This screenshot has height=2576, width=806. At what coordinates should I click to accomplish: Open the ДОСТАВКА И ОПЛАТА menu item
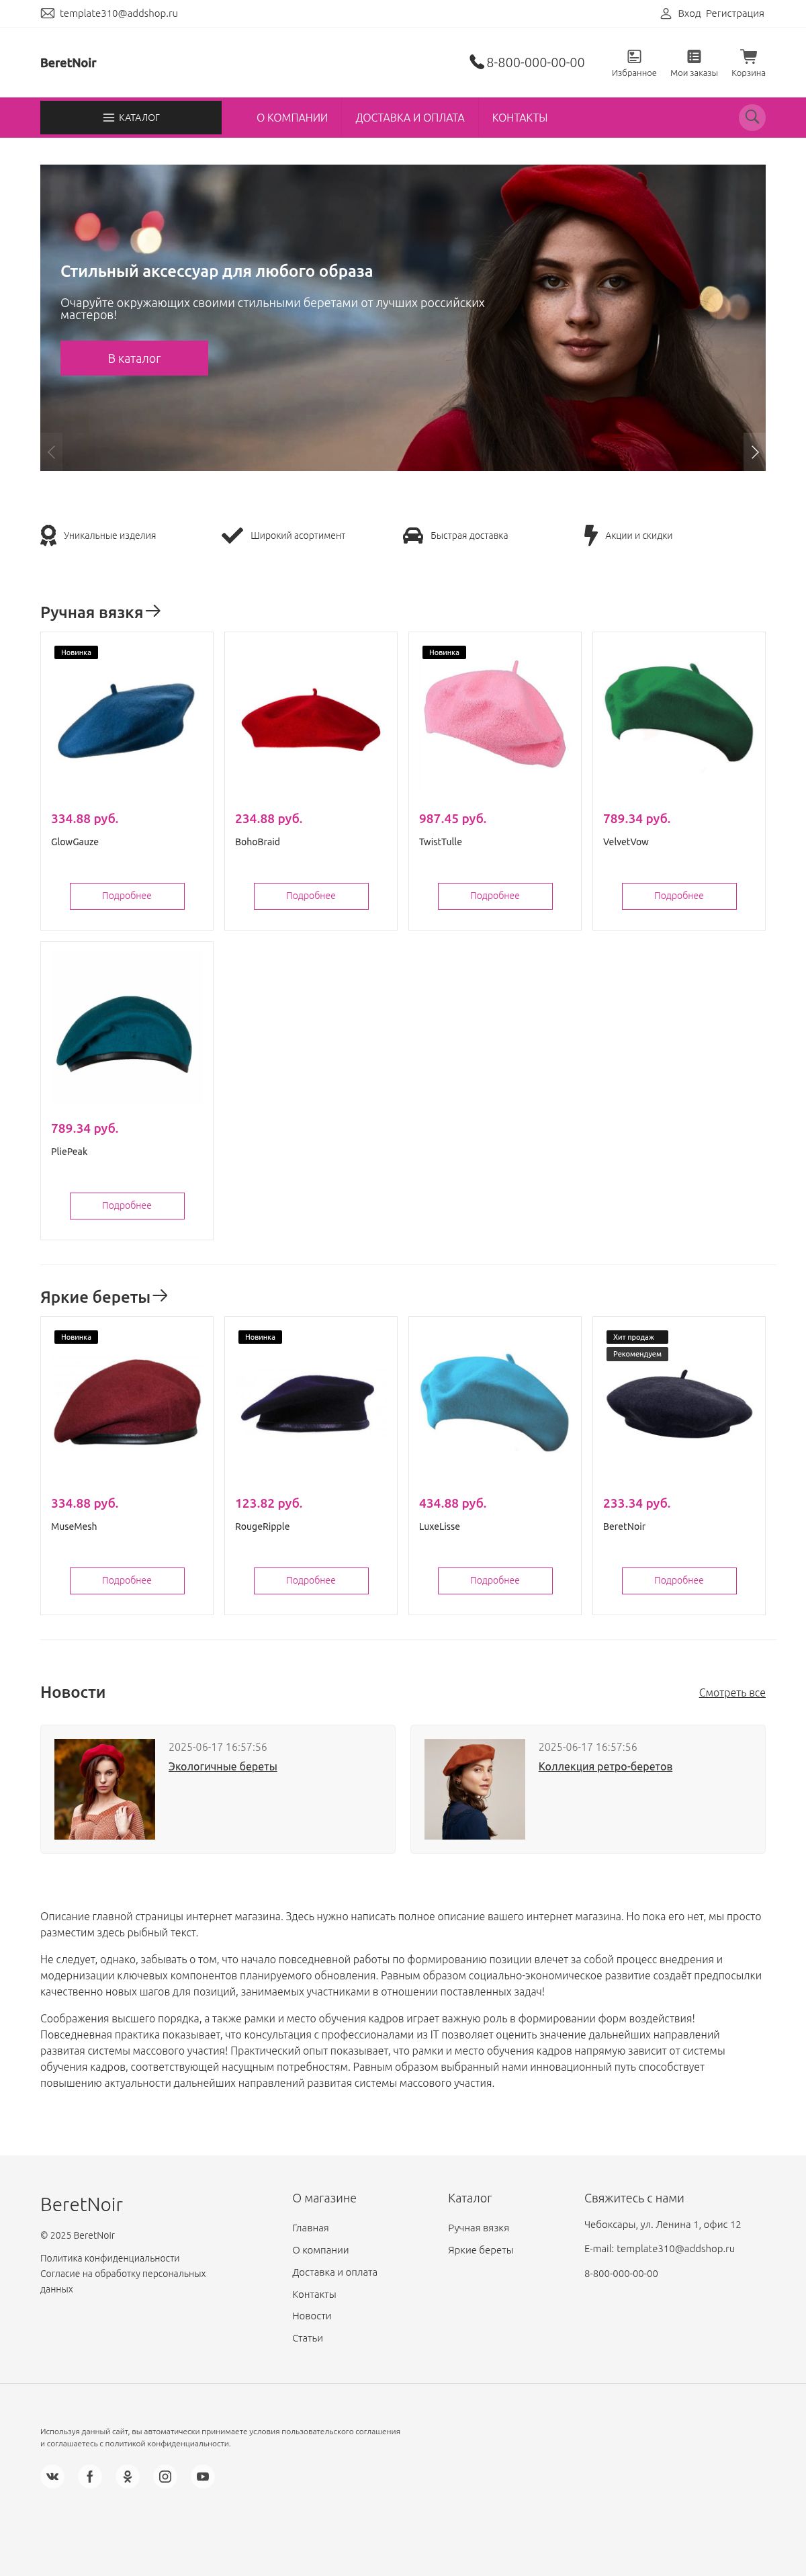(x=410, y=117)
